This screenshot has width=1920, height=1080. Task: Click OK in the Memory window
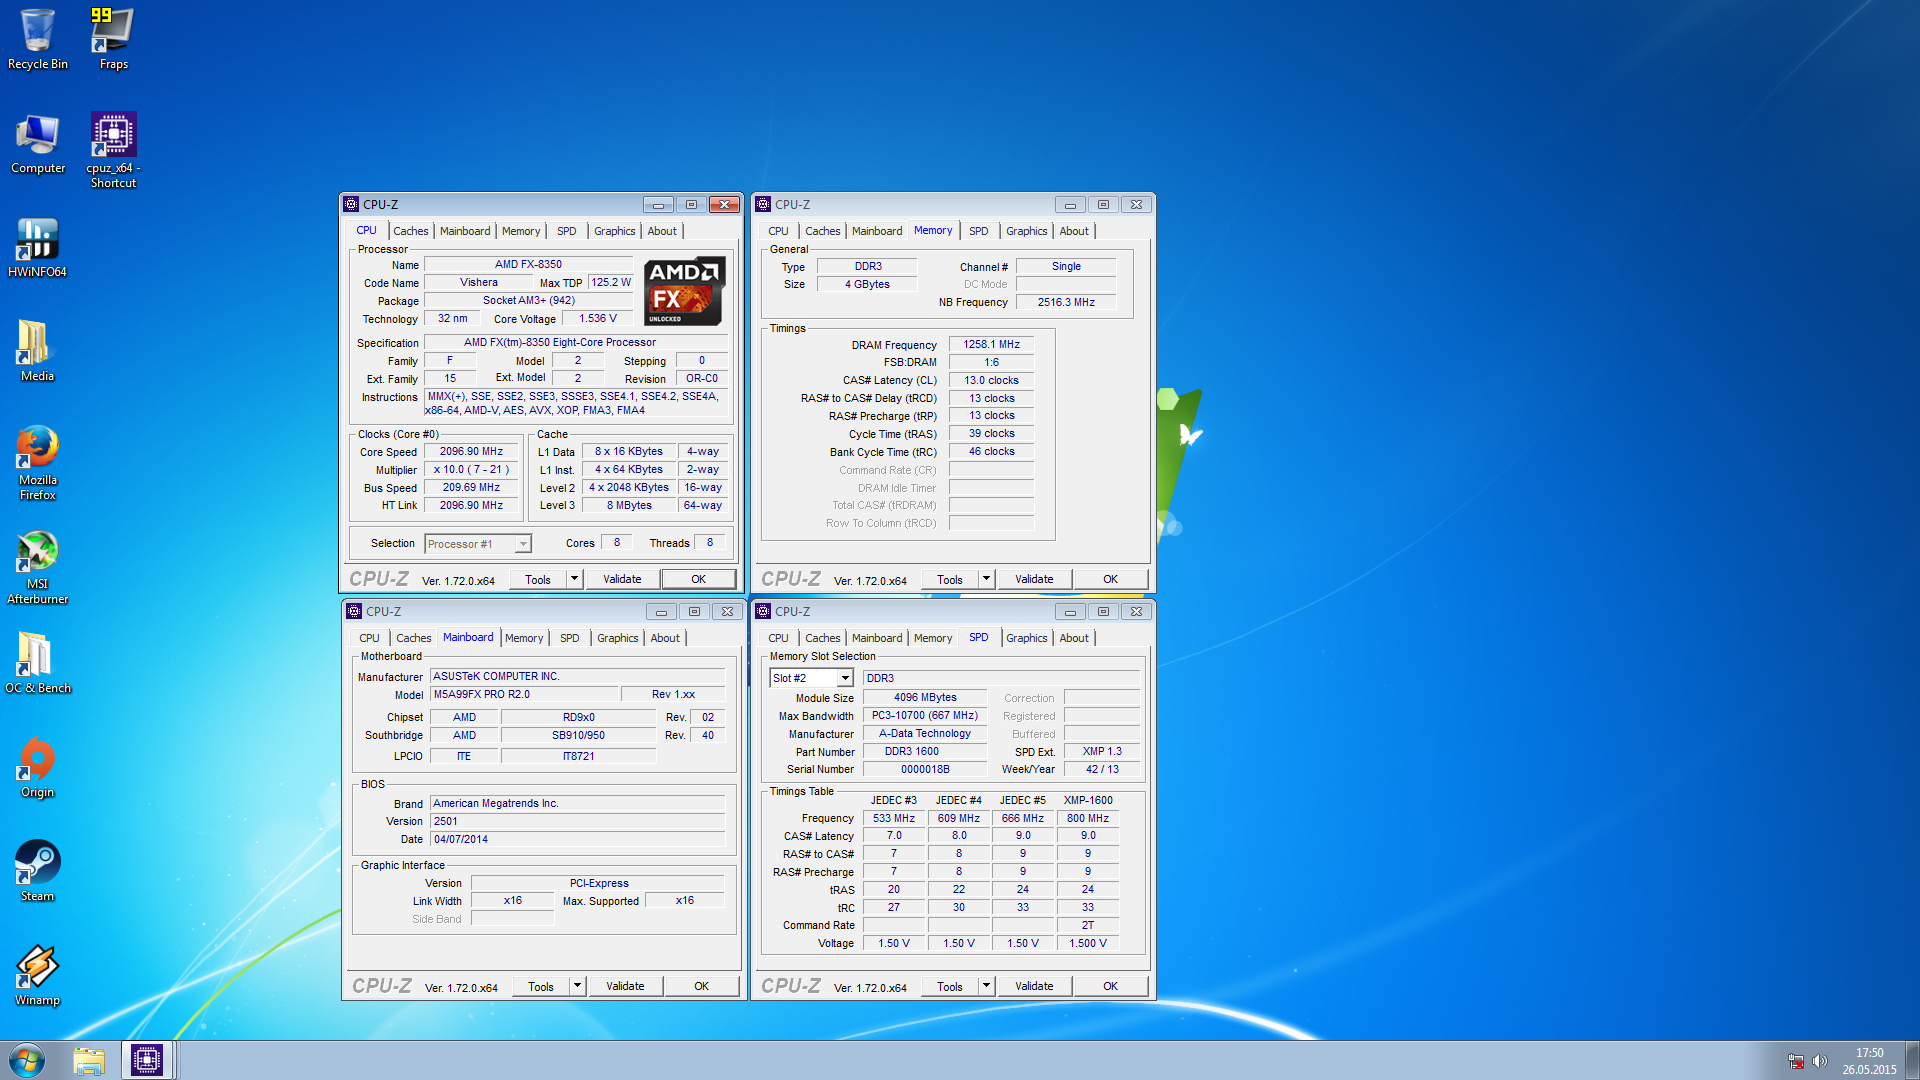pos(1110,579)
